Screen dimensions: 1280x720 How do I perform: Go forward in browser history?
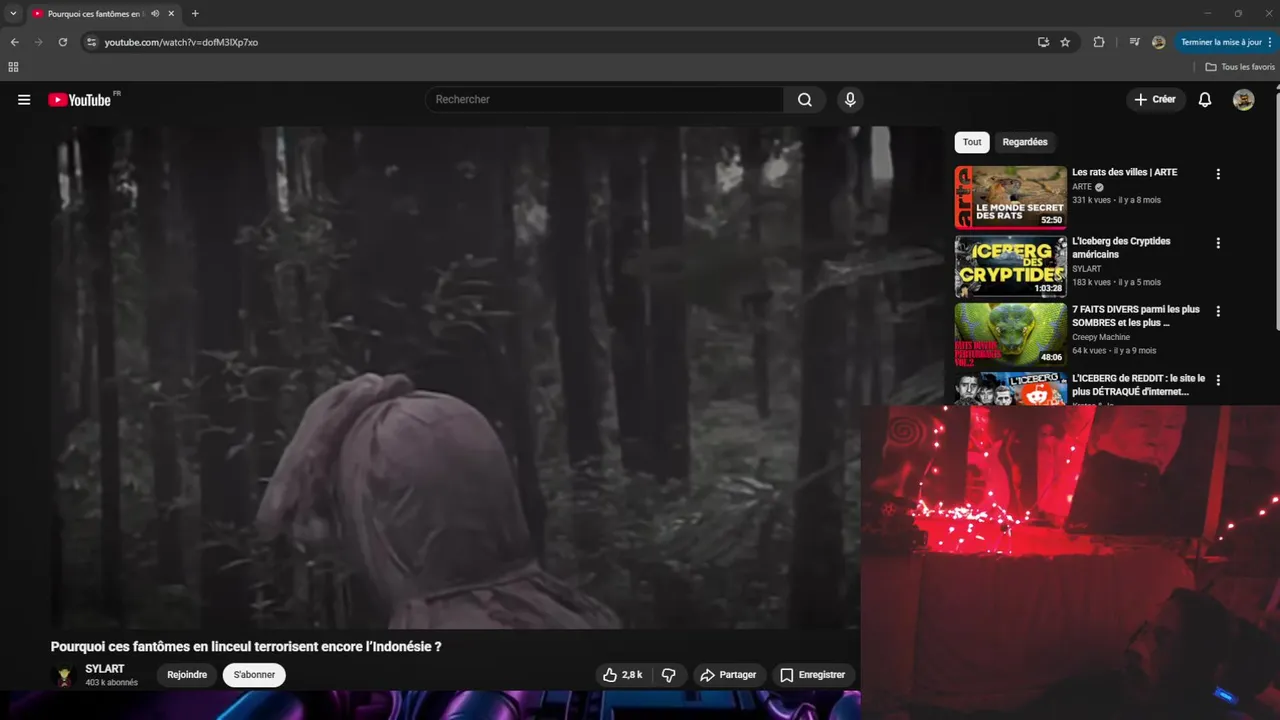click(x=39, y=42)
